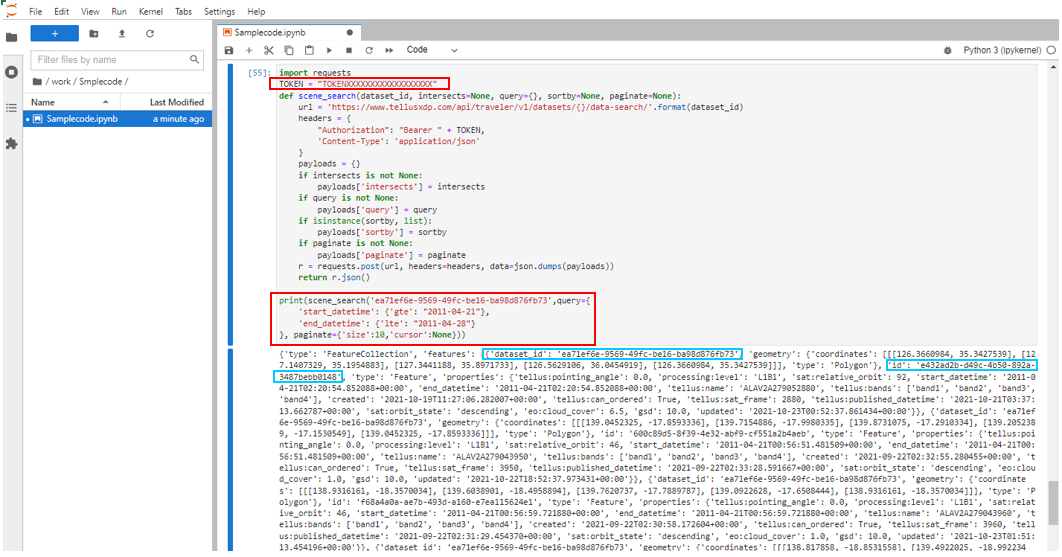
Task: Refresh the file browser list
Action: tap(150, 33)
